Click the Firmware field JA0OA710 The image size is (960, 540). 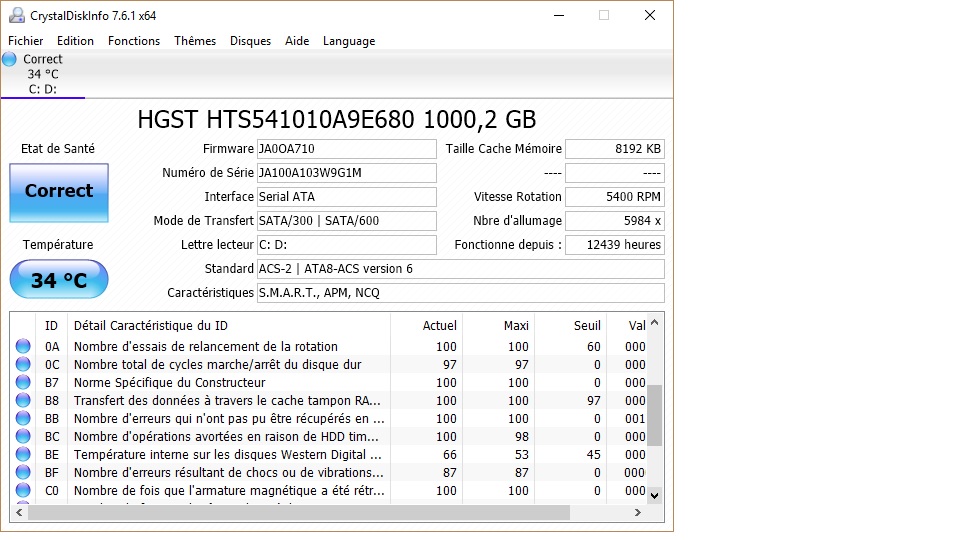point(347,149)
